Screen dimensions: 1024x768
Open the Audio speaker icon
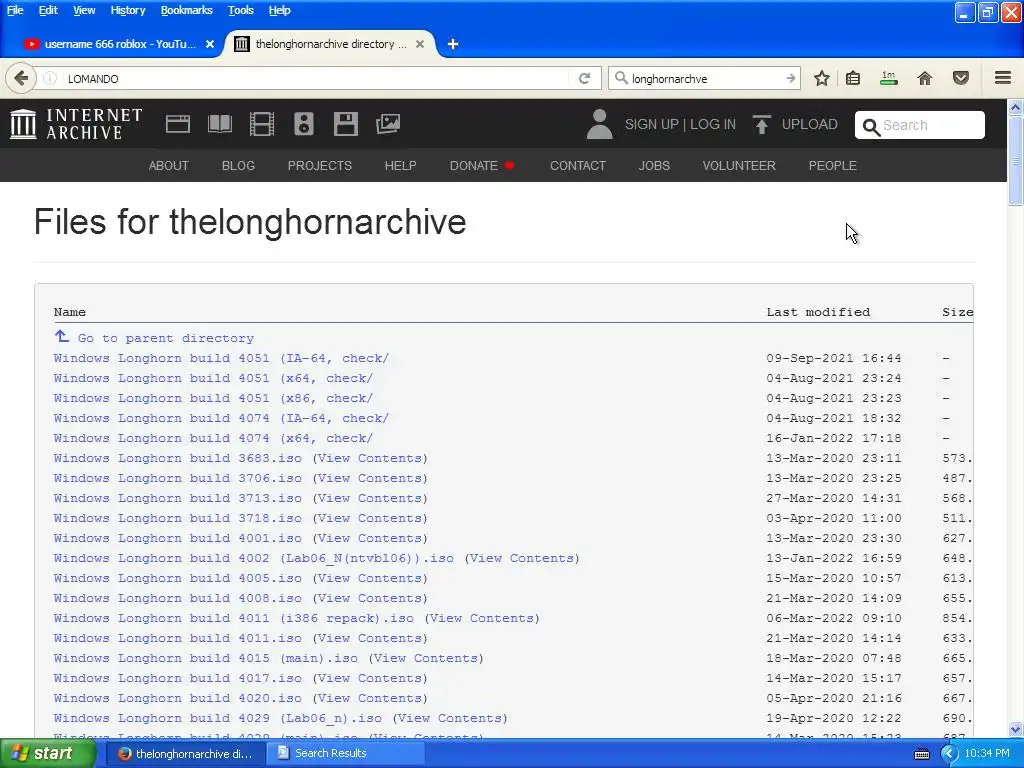click(304, 124)
